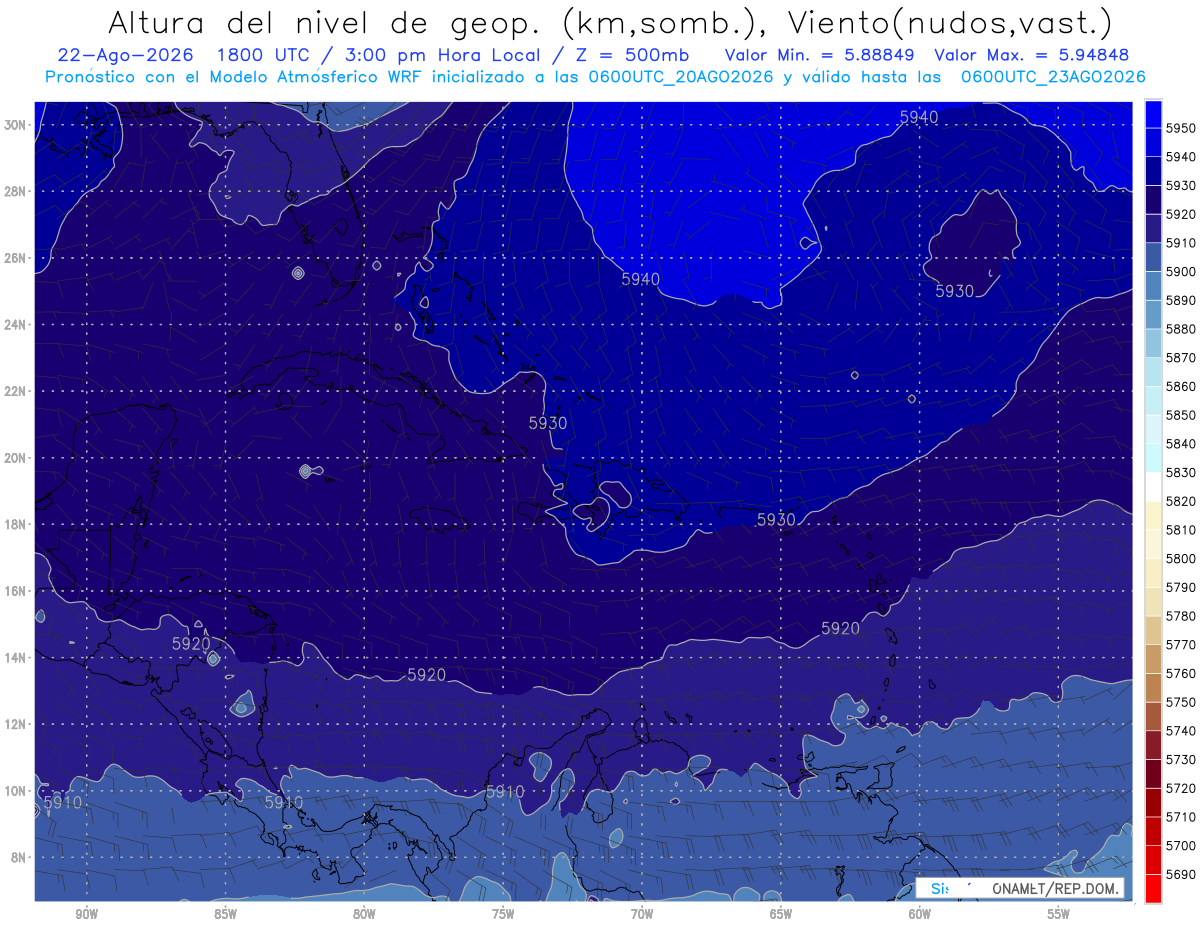Click the white swatch in the color bar
The image size is (1200, 927).
pos(1152,485)
